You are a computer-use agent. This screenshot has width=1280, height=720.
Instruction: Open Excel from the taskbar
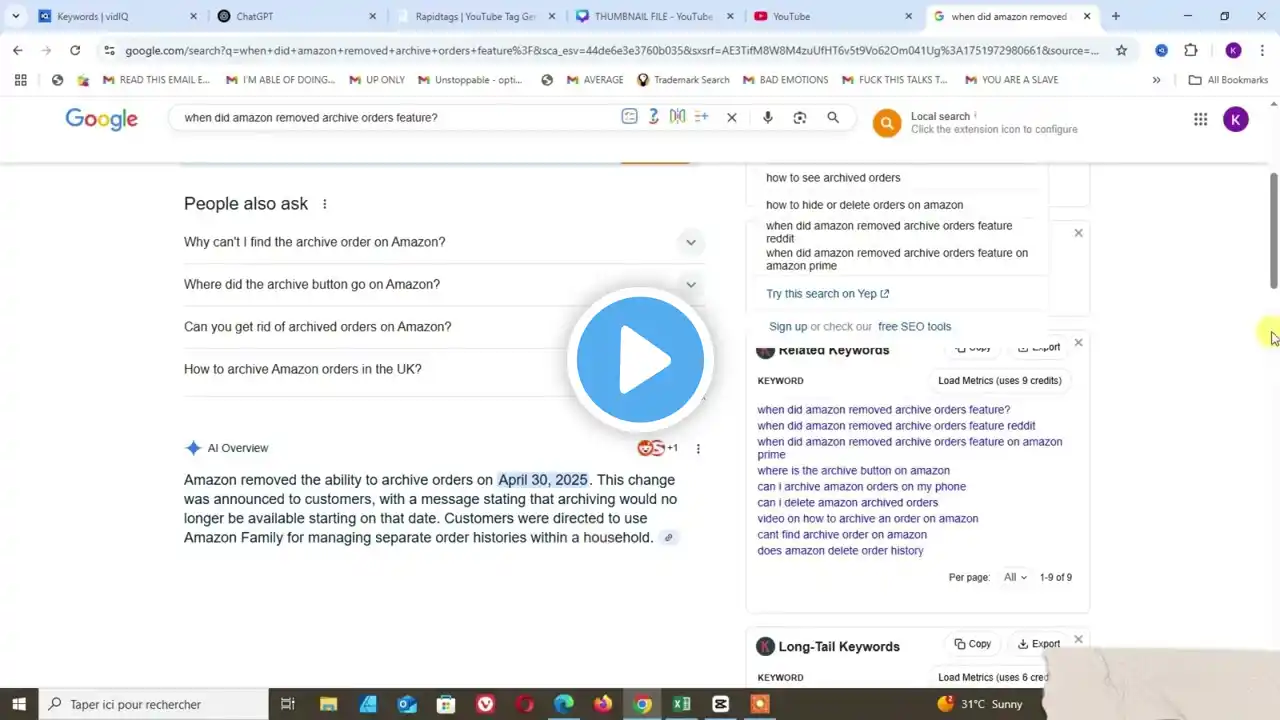[x=681, y=704]
